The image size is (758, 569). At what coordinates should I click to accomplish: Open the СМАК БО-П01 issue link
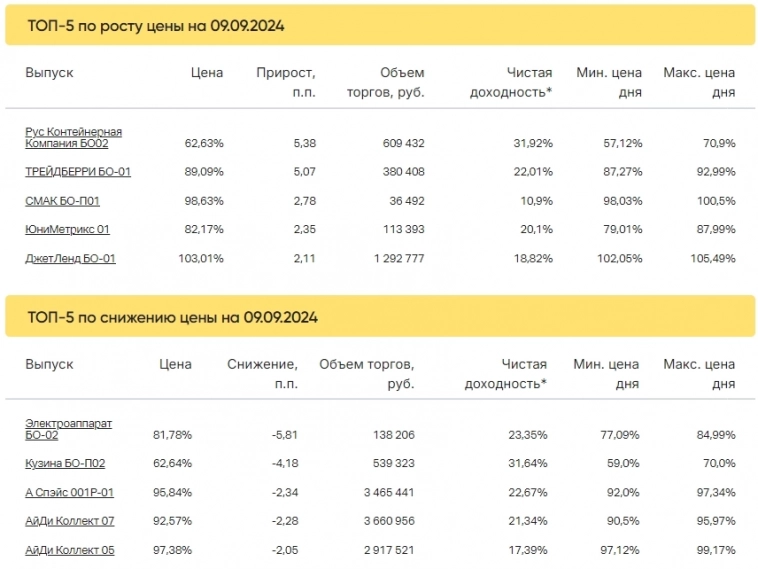tap(63, 201)
